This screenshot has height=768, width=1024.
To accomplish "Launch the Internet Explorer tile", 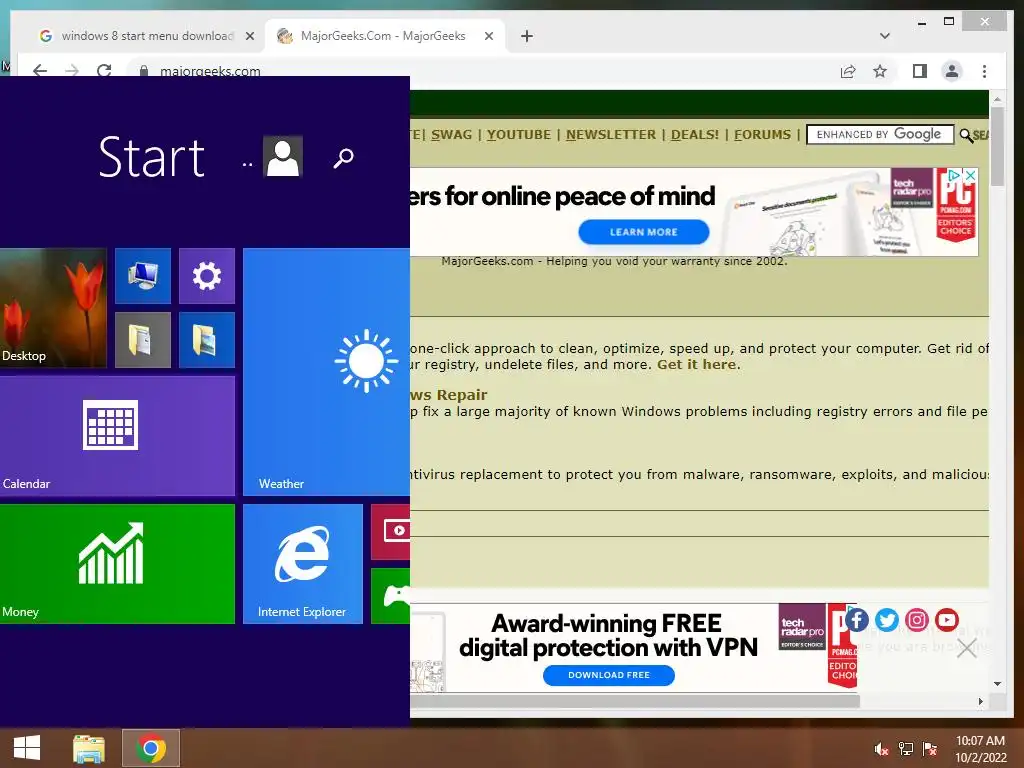I will click(x=303, y=564).
